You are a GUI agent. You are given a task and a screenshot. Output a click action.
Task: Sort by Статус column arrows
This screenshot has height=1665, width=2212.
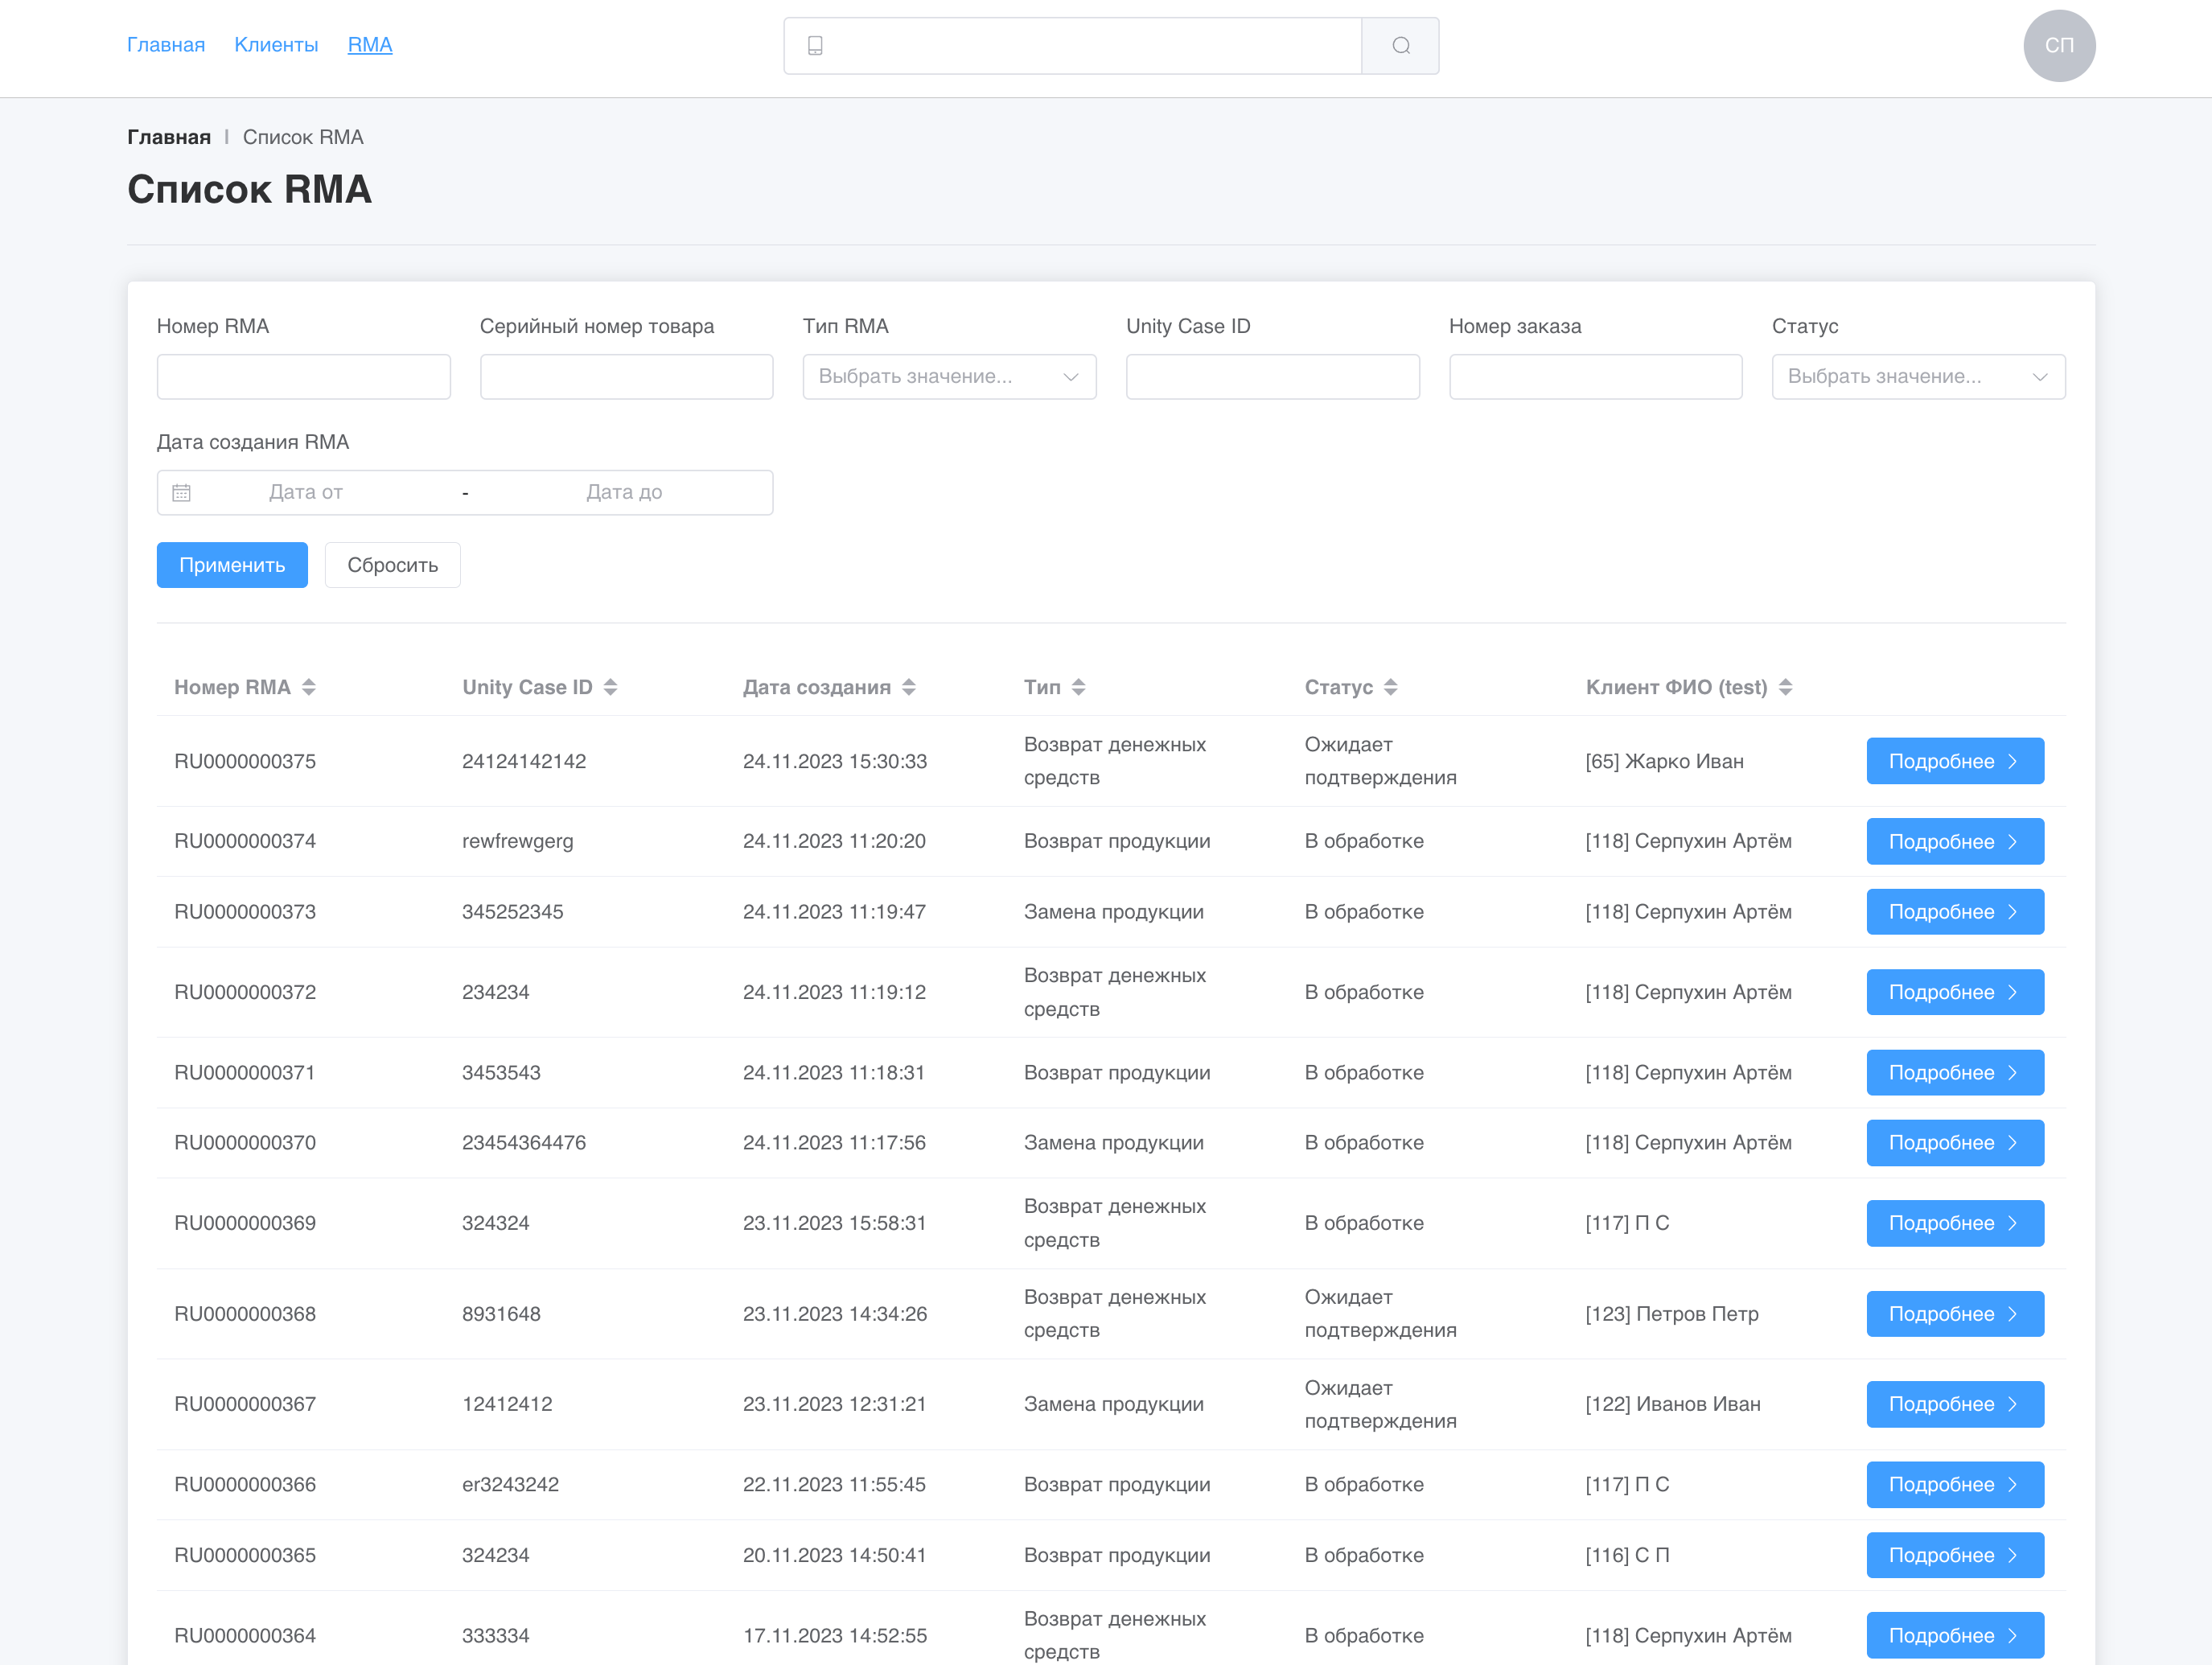click(x=1390, y=687)
